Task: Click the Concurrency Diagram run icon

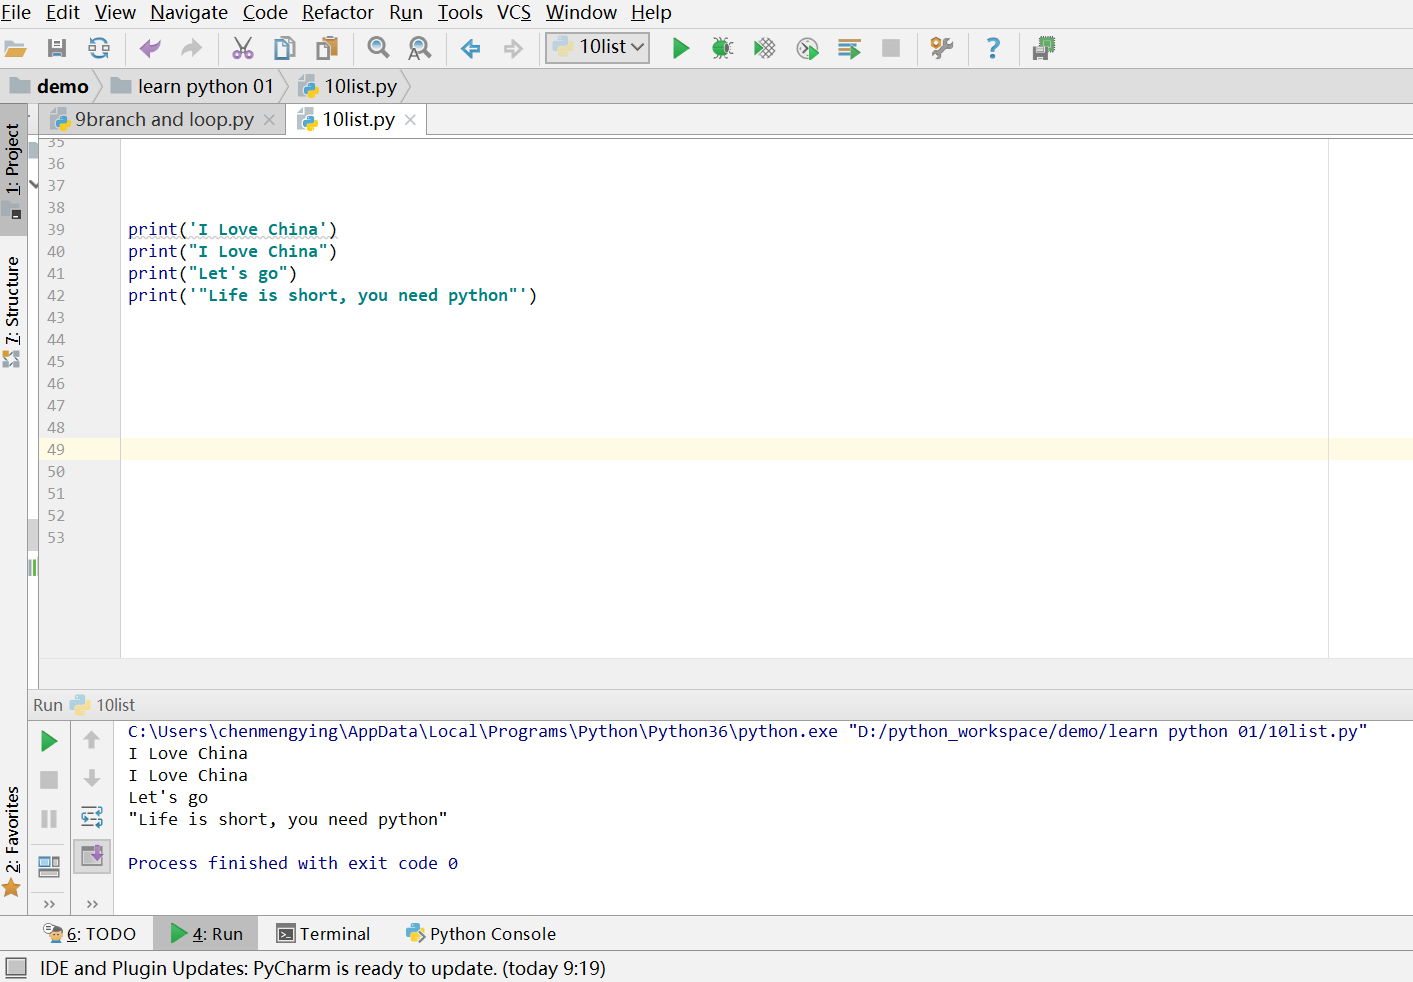Action: pyautogui.click(x=849, y=48)
